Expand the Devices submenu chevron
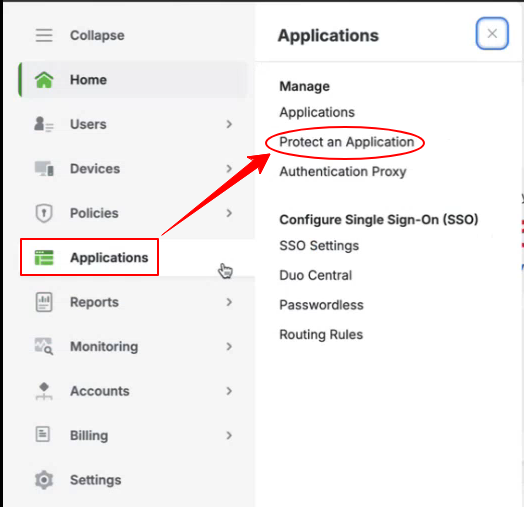The image size is (524, 507). [x=229, y=168]
